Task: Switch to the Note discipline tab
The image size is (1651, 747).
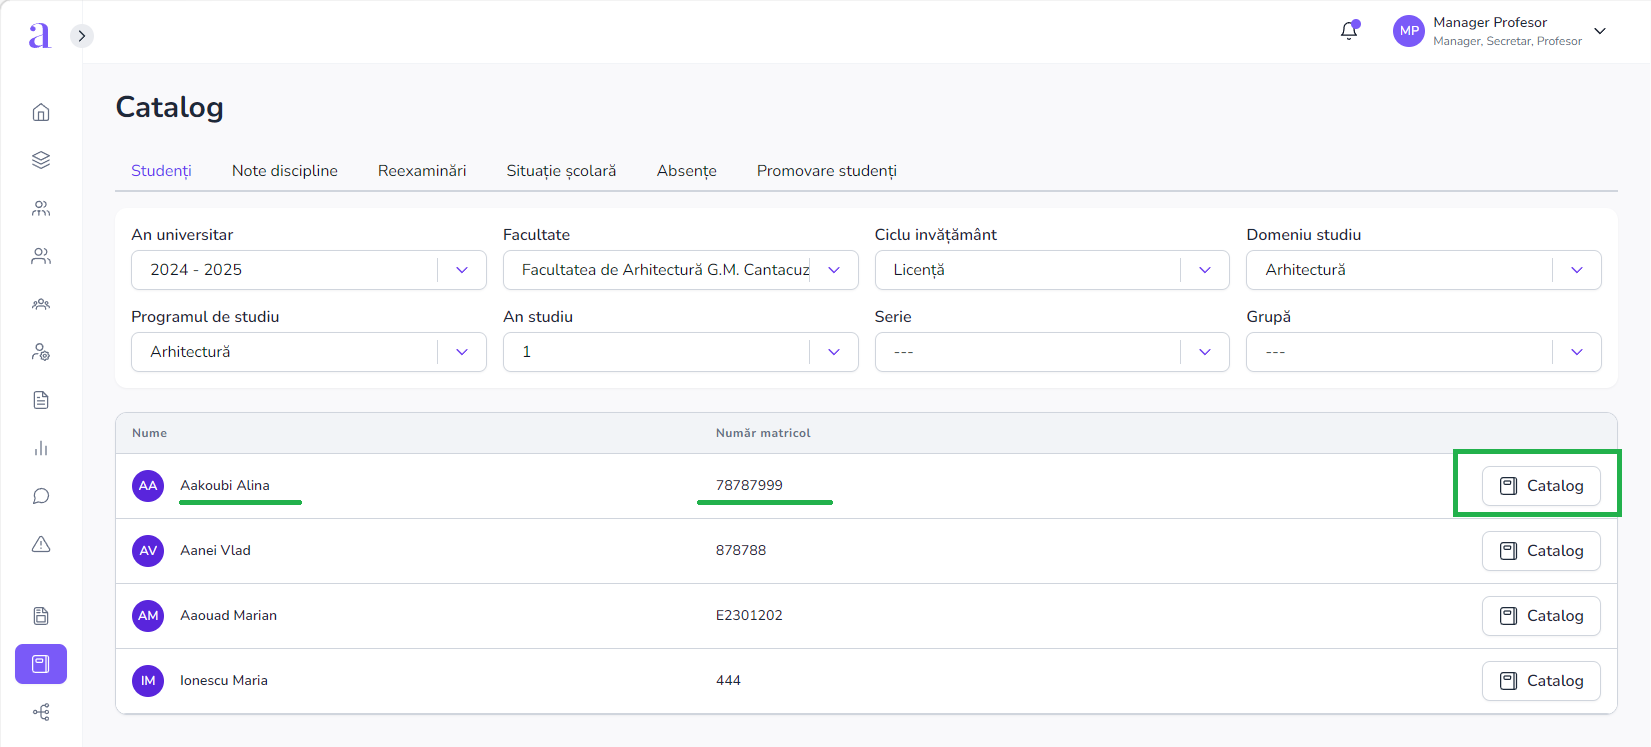Action: 285,171
